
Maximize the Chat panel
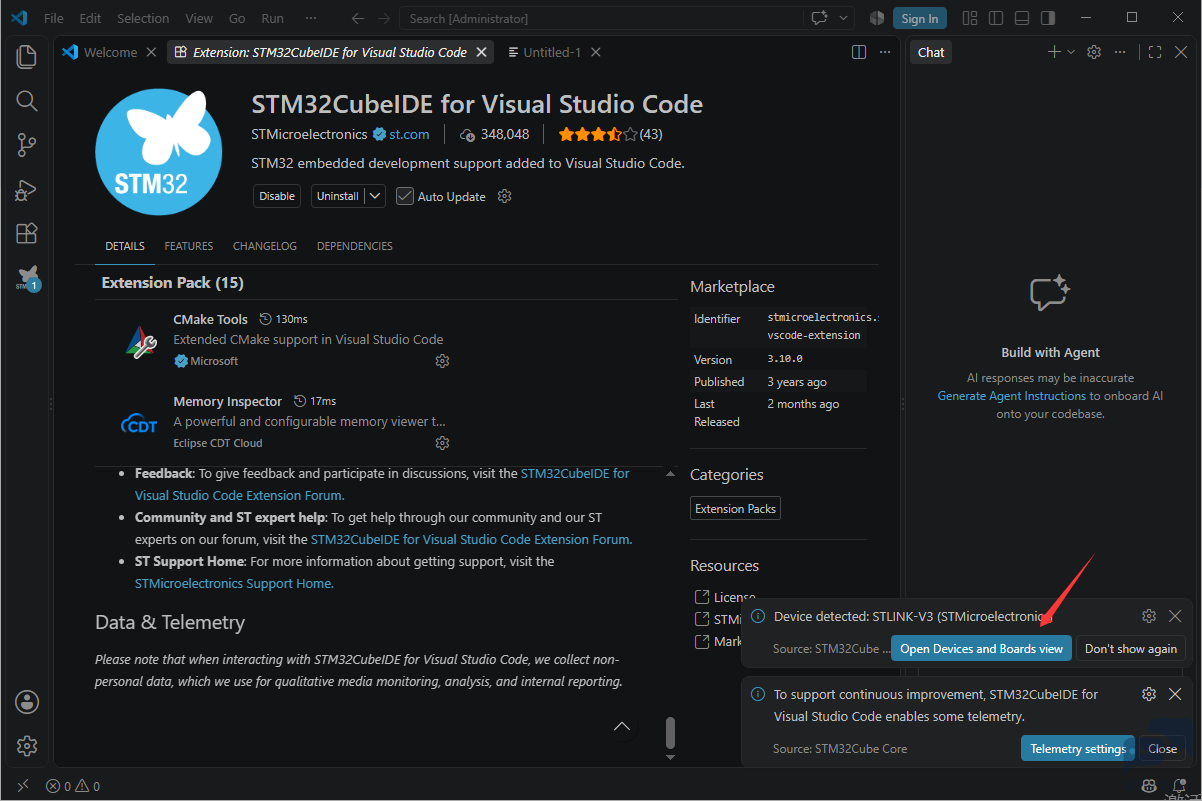point(1155,52)
